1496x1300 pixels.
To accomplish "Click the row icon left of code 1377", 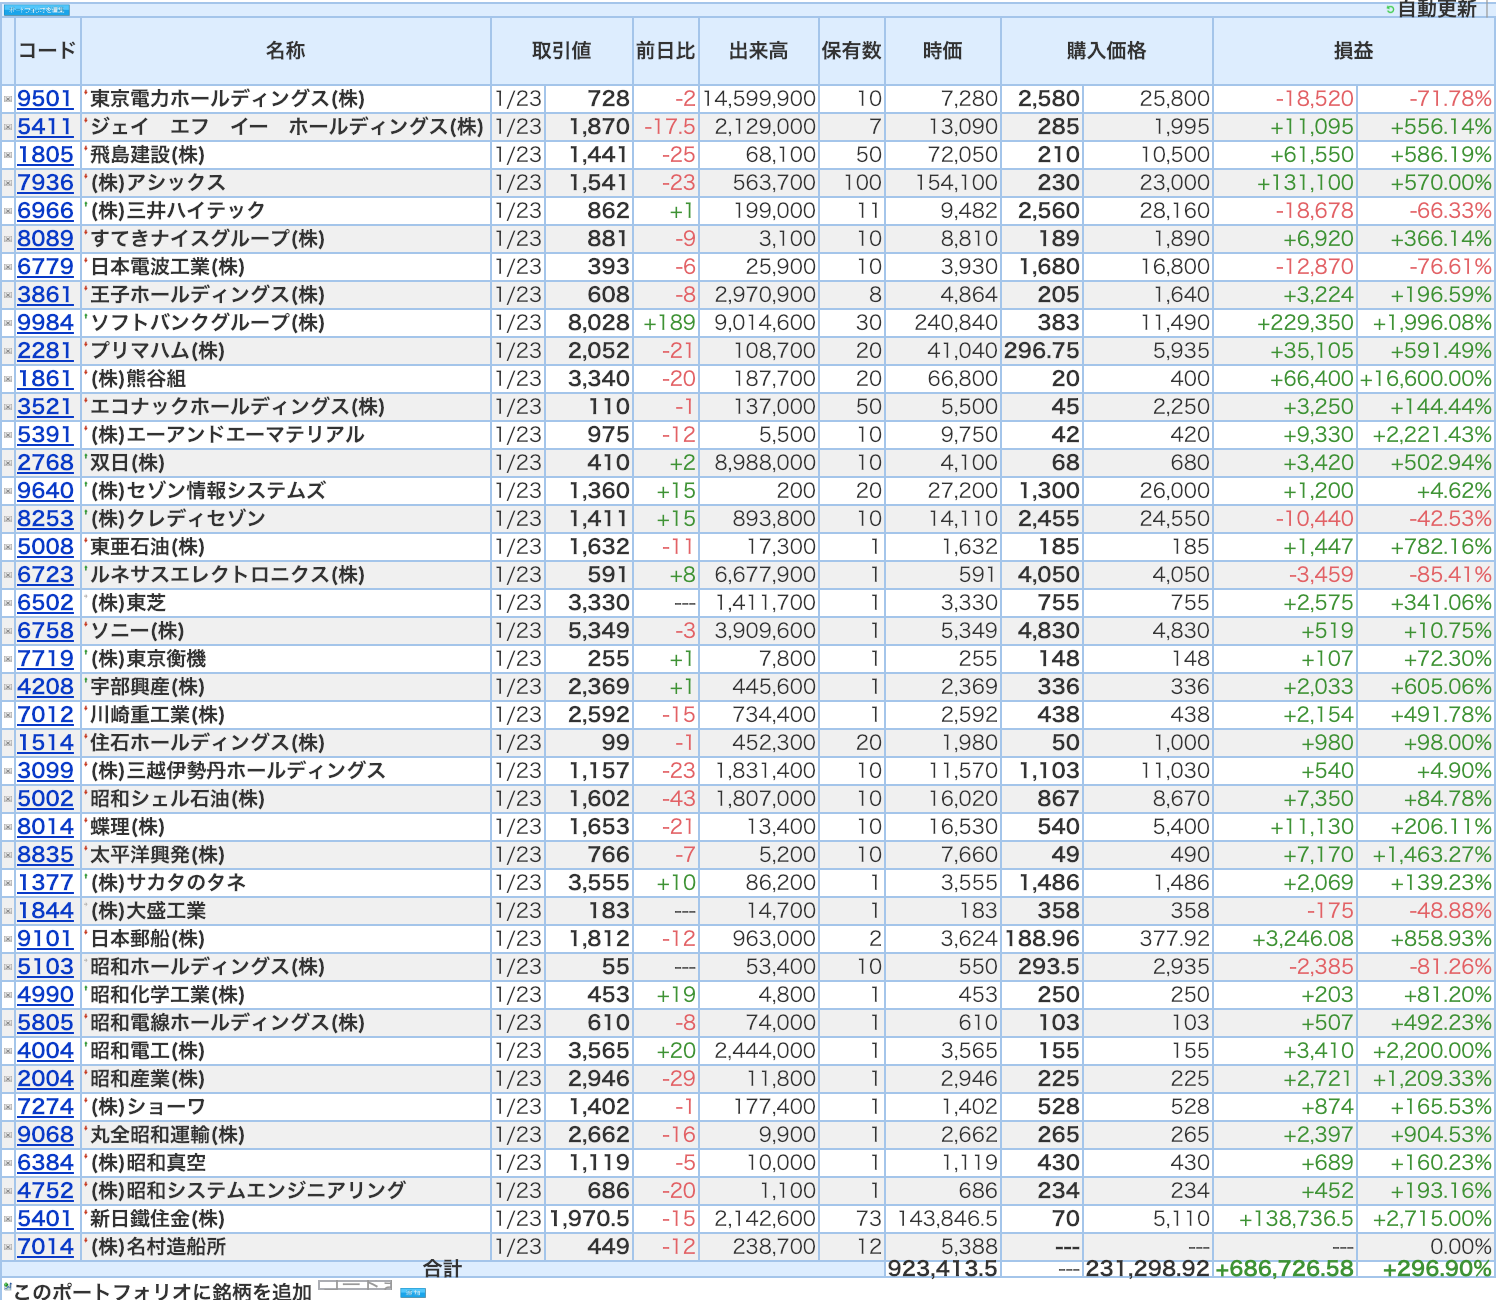I will pyautogui.click(x=8, y=883).
